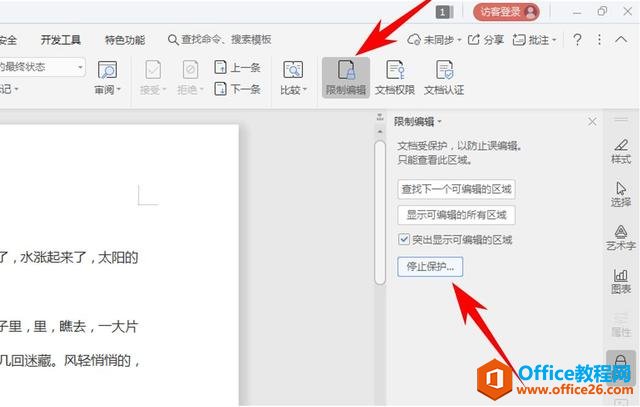Click text line '瞧去，一大片'
Screen dimensions: 640x407
(x=99, y=327)
